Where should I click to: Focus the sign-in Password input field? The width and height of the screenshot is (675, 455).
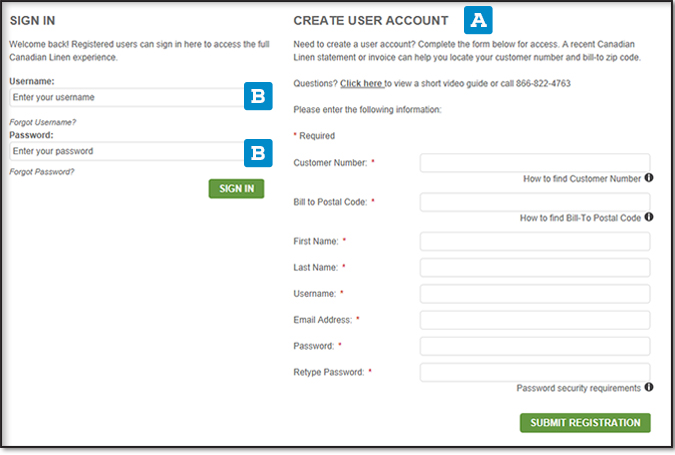click(x=124, y=152)
